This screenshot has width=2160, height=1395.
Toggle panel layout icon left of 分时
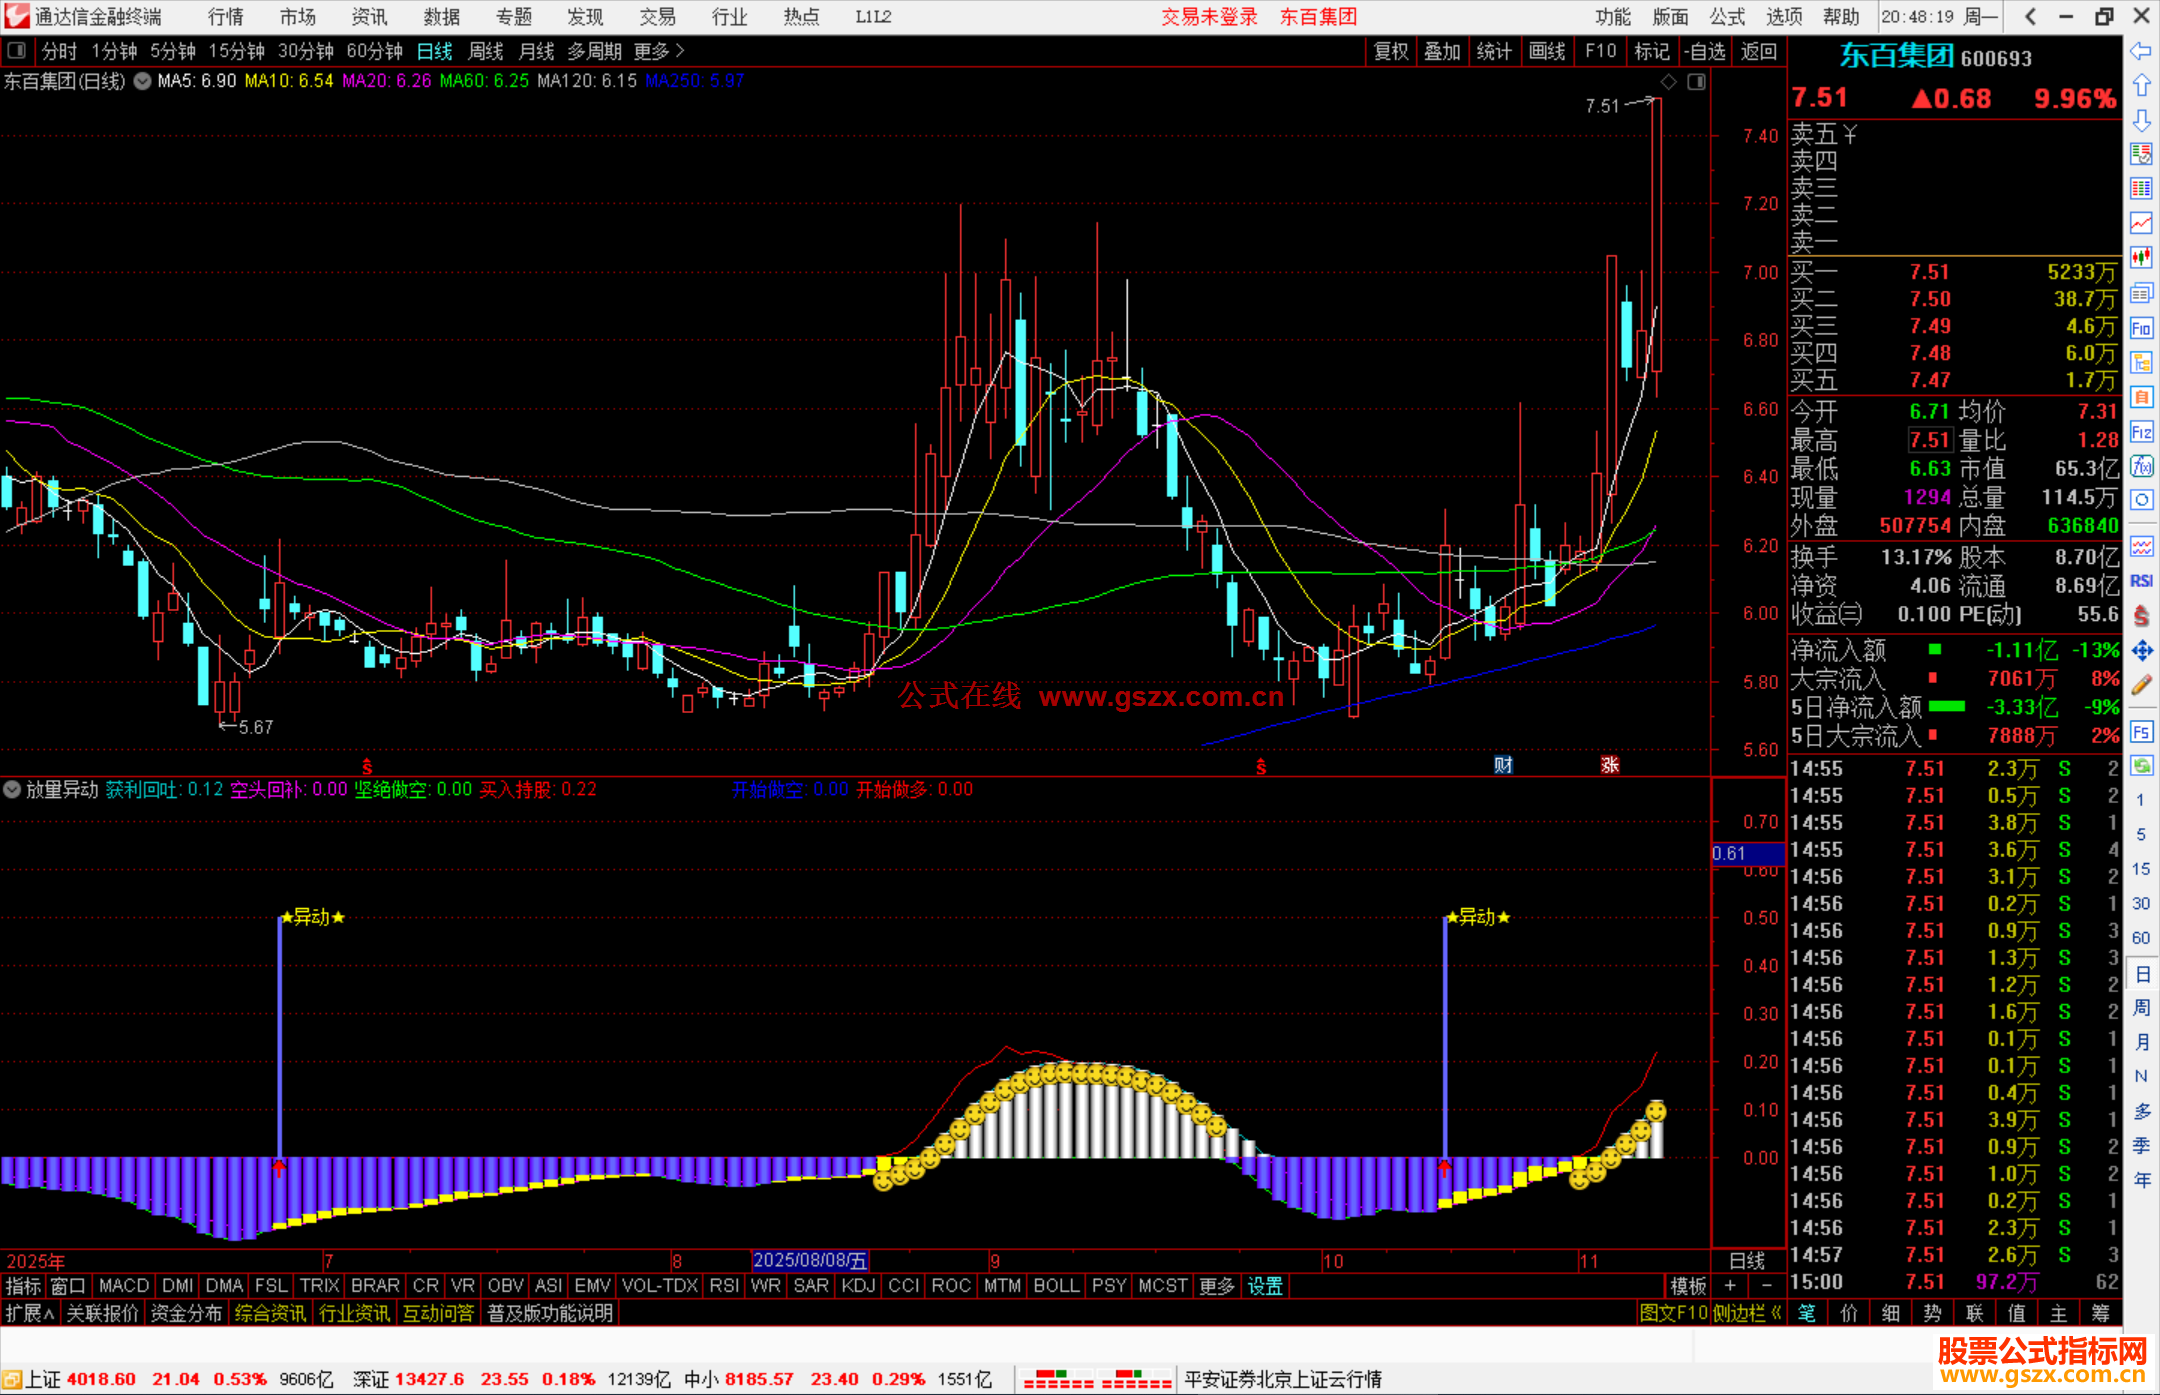(16, 50)
